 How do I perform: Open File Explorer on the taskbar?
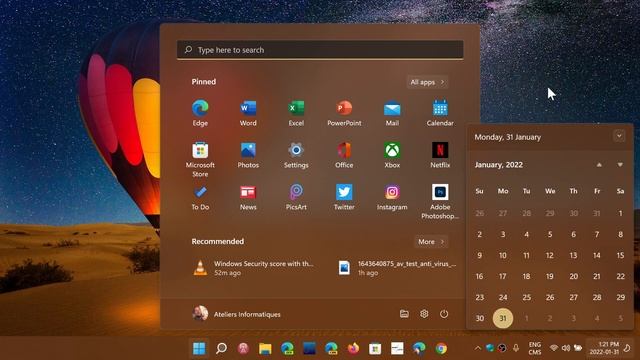[x=265, y=349]
